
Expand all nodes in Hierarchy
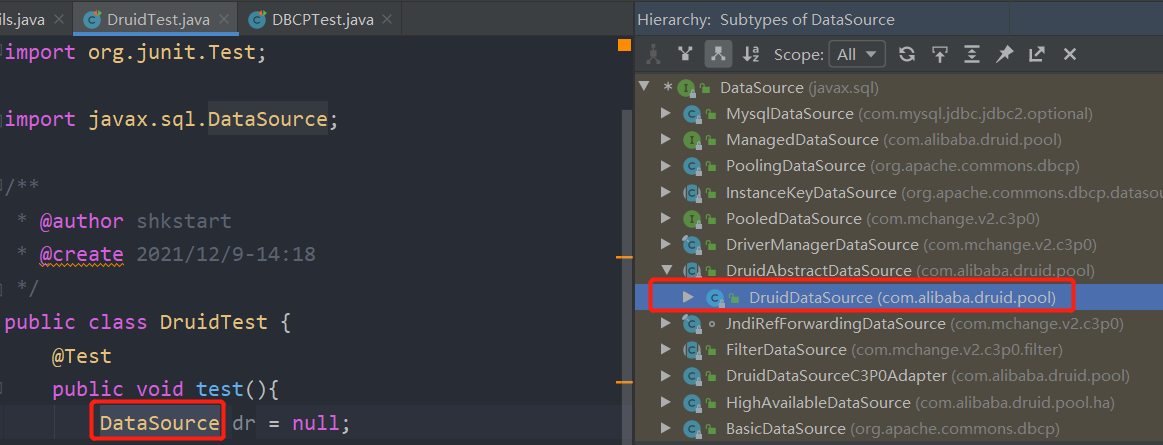pos(972,54)
